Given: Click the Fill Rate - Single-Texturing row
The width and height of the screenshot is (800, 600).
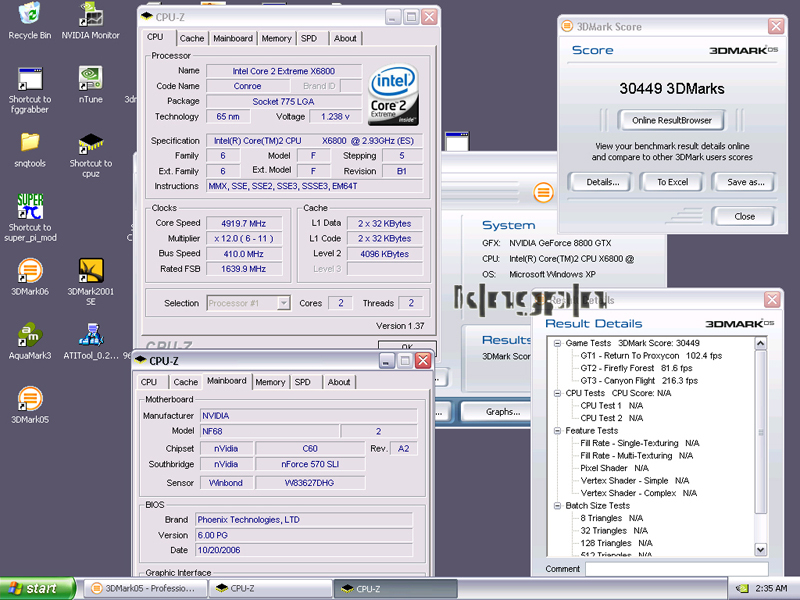Looking at the screenshot, I should click(639, 443).
